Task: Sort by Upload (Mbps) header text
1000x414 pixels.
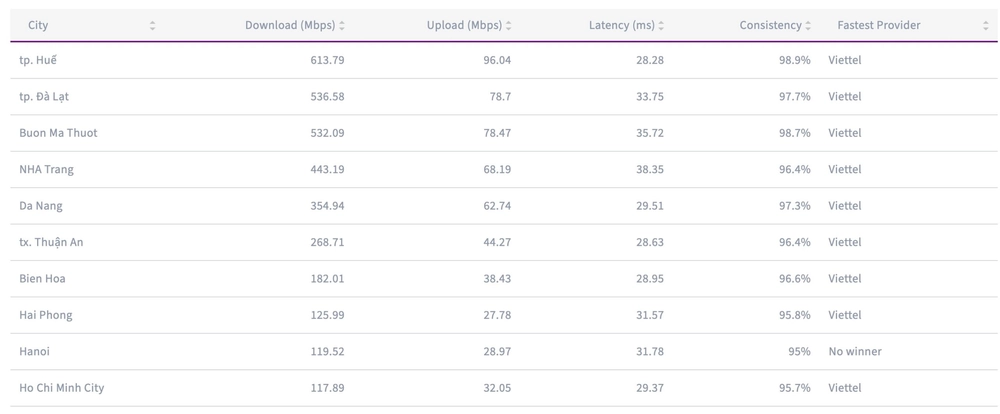Action: pyautogui.click(x=464, y=26)
